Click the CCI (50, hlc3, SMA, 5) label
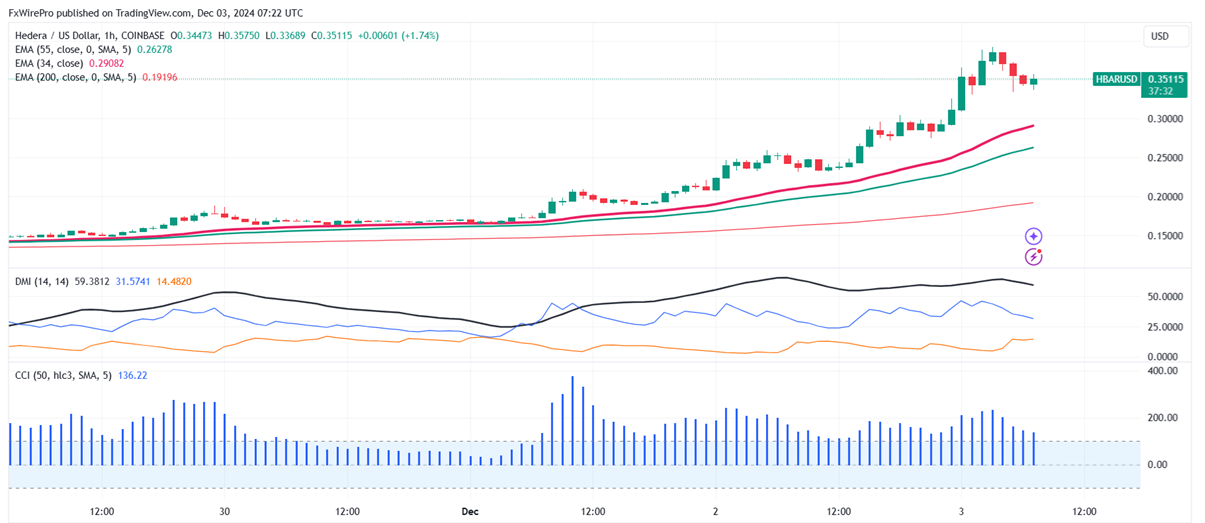The height and width of the screenshot is (523, 1205). 61,375
